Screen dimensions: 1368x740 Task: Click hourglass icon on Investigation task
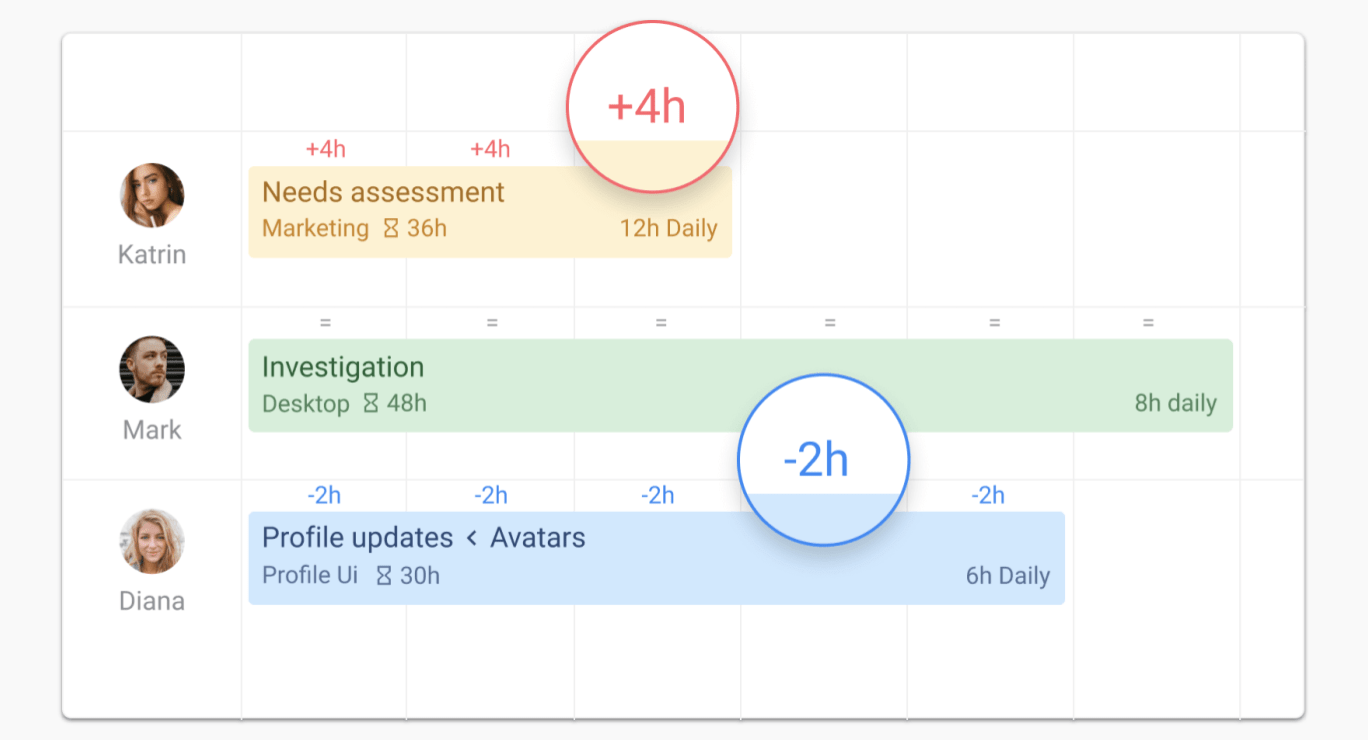coord(371,404)
